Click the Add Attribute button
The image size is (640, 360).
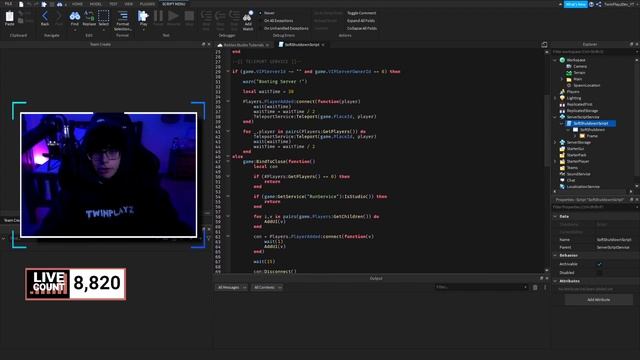coord(598,300)
